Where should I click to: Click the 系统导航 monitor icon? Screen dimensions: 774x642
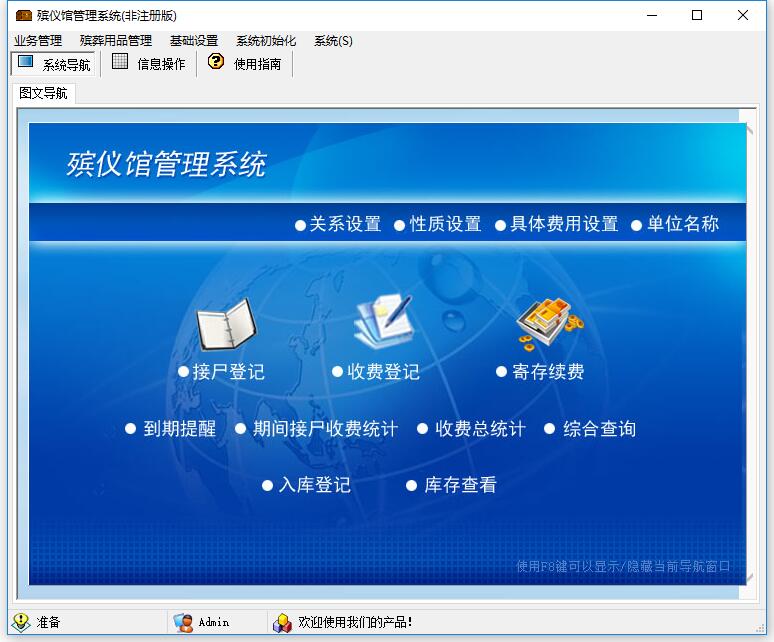coord(25,63)
